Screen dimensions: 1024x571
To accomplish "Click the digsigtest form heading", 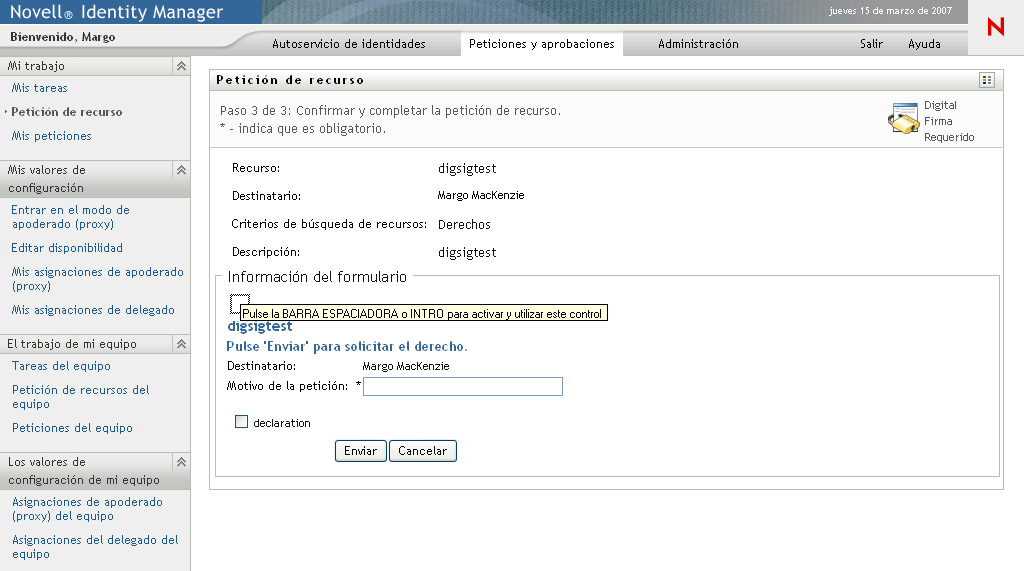I will pos(260,327).
